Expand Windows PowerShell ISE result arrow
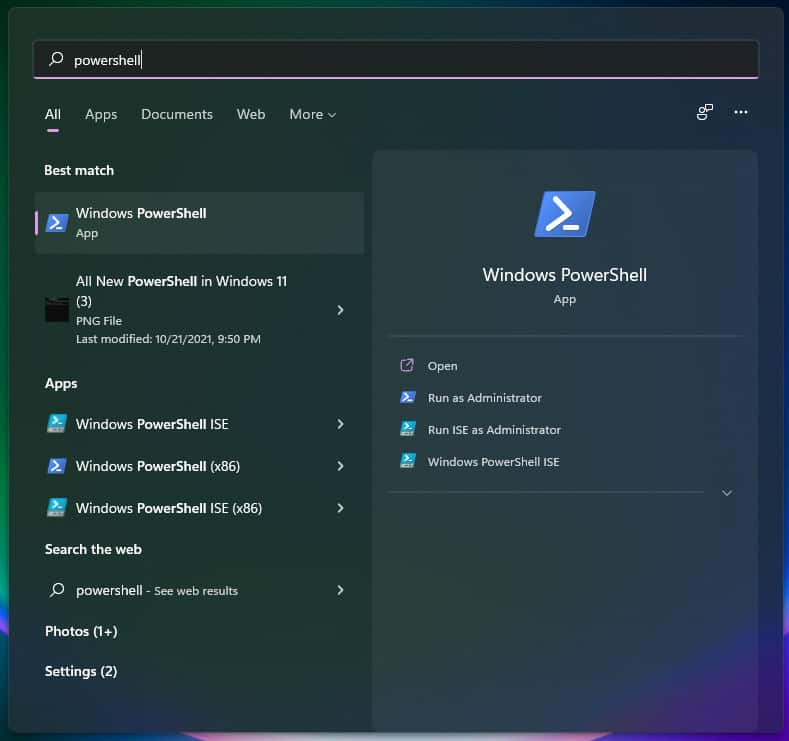789x741 pixels. 340,424
